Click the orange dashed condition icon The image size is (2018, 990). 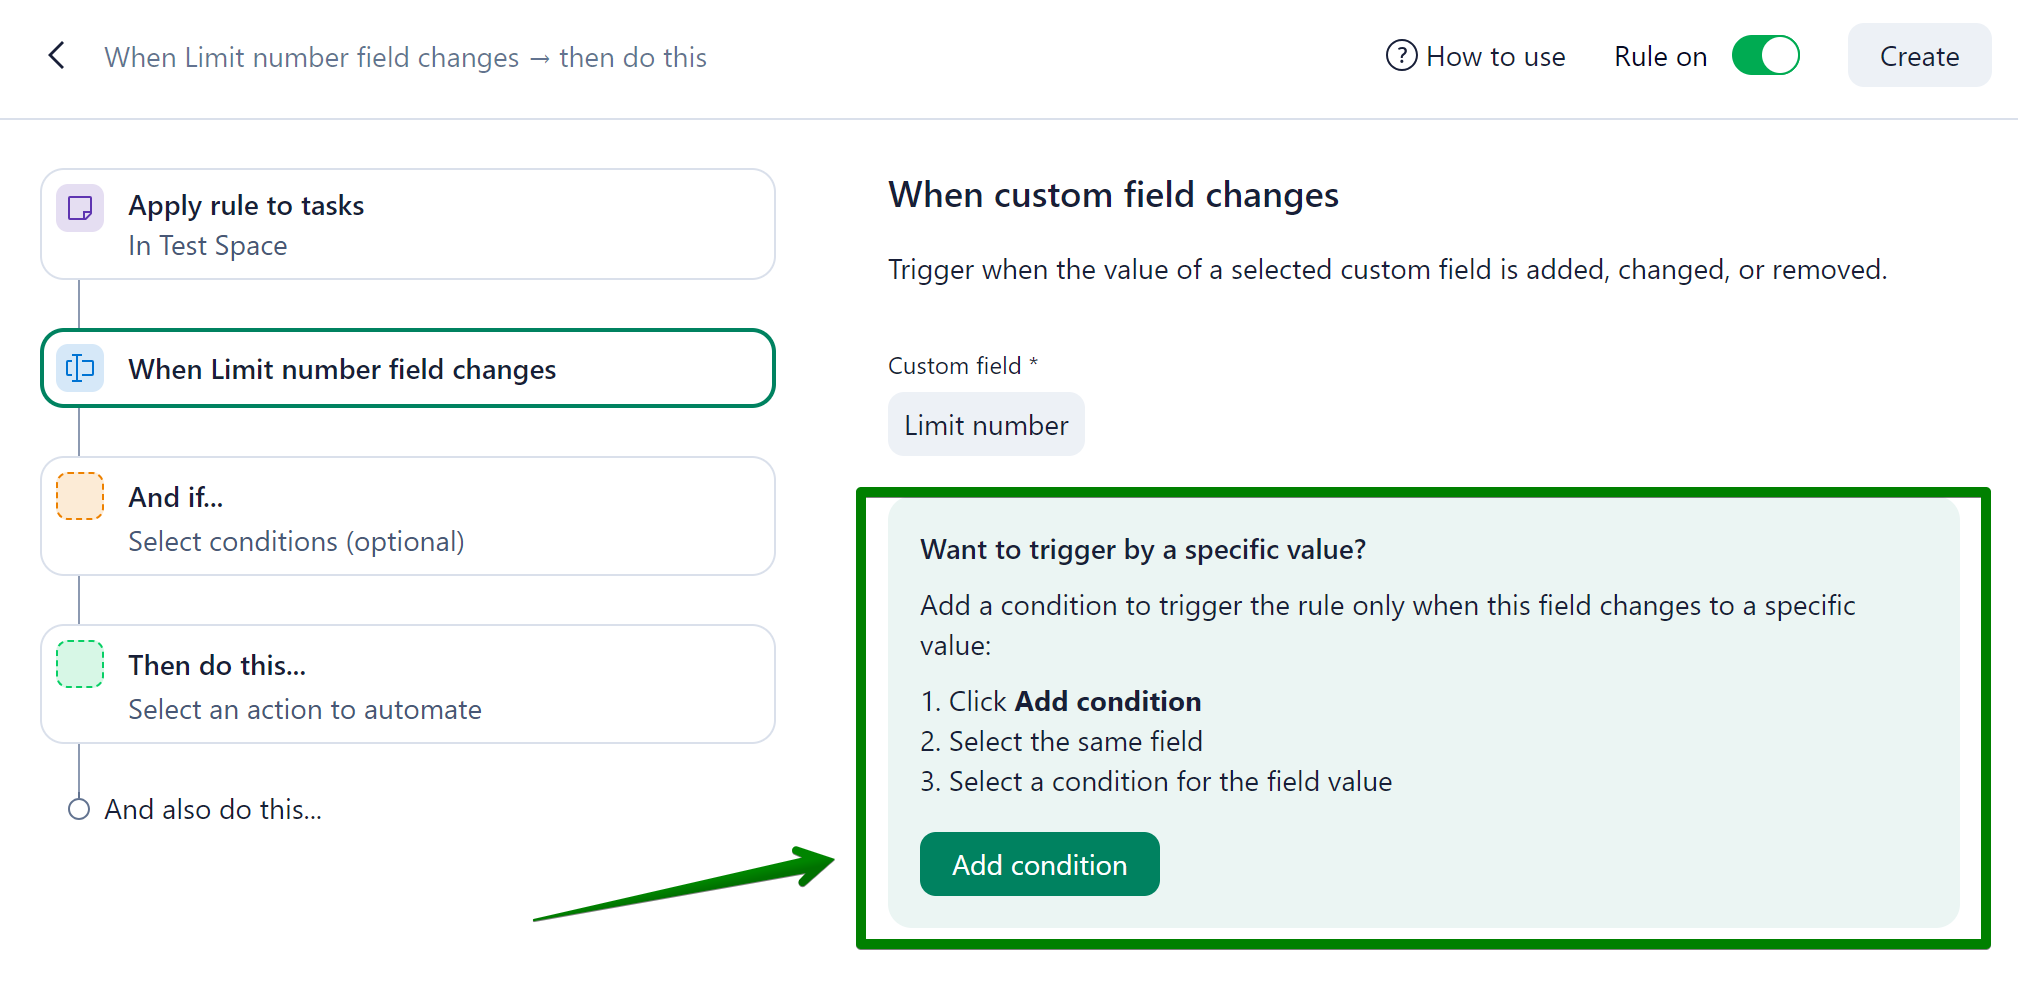click(x=80, y=496)
